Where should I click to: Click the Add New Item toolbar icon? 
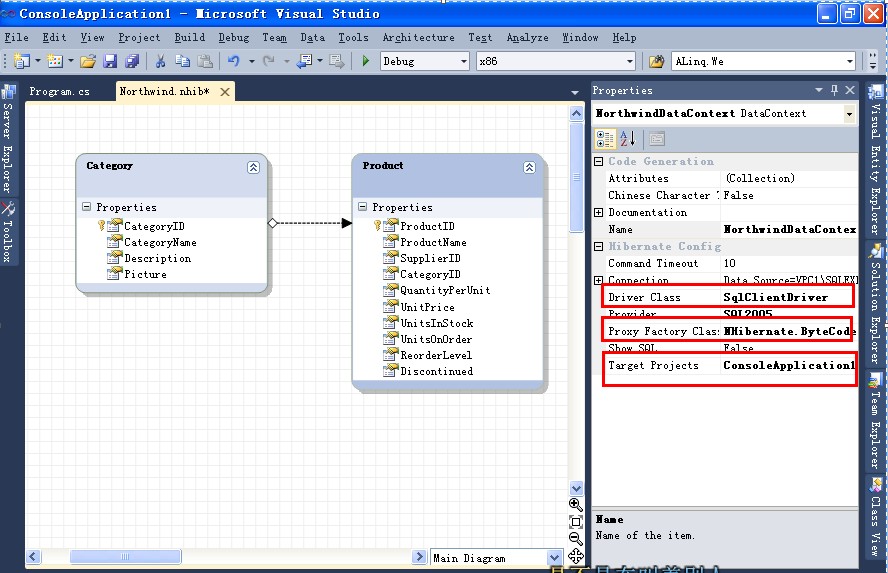[x=55, y=61]
